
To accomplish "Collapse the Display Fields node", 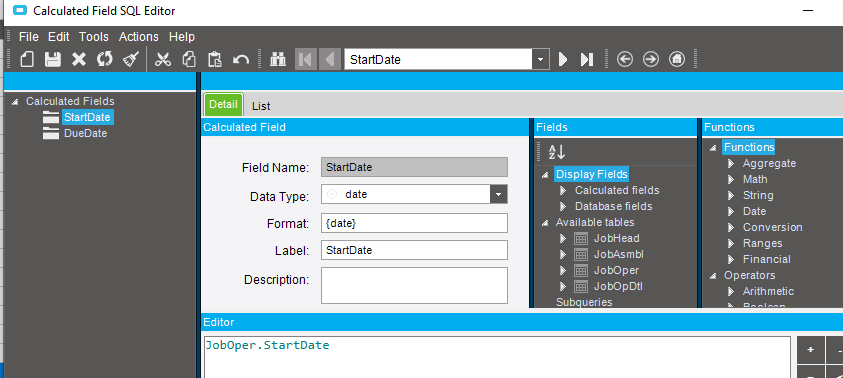I will point(545,174).
